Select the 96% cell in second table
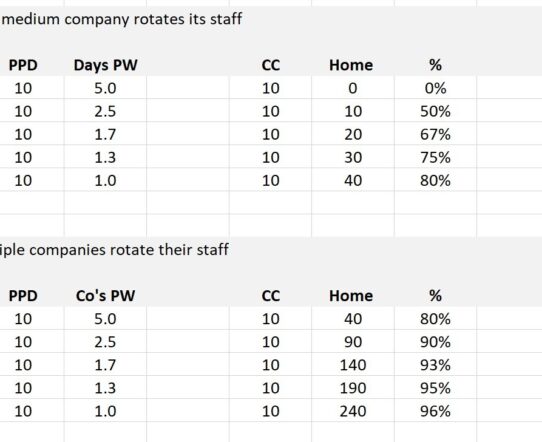Viewport: 542px width, 442px height. tap(435, 411)
